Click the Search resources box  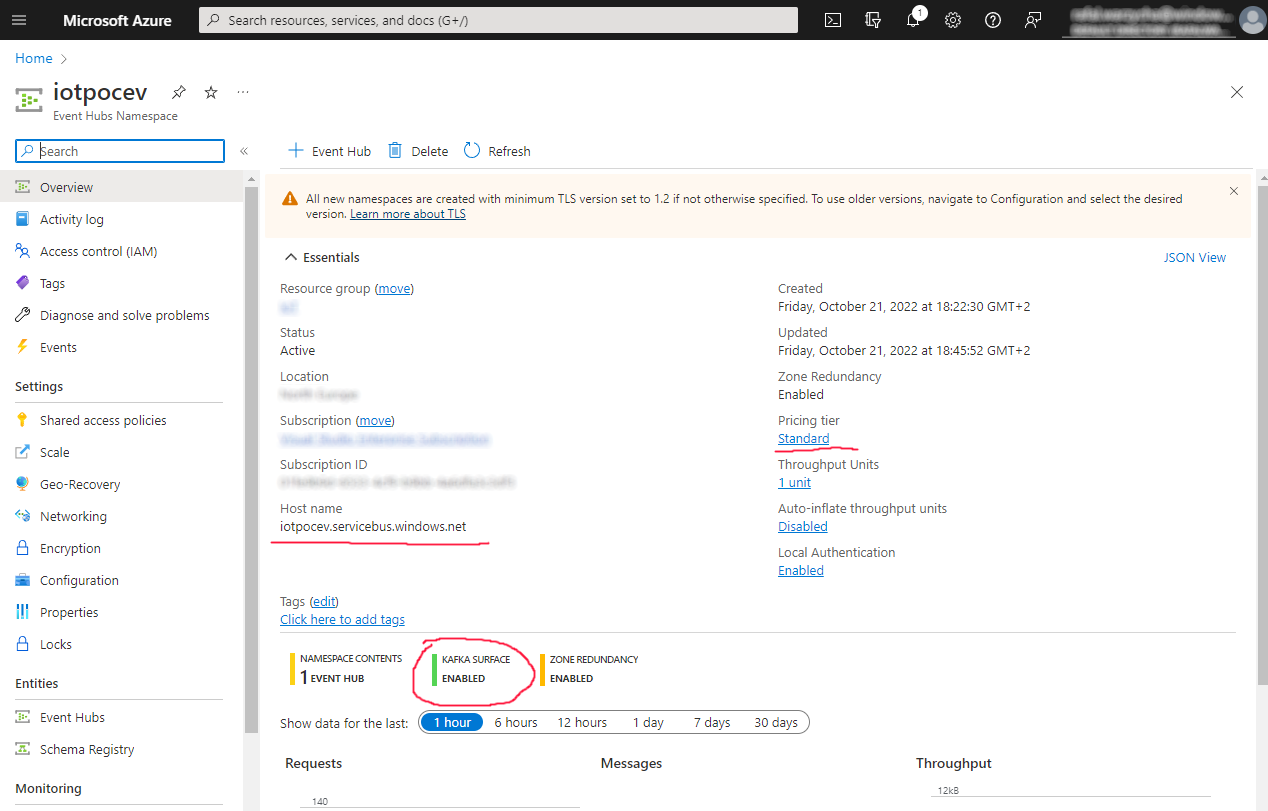[x=498, y=20]
